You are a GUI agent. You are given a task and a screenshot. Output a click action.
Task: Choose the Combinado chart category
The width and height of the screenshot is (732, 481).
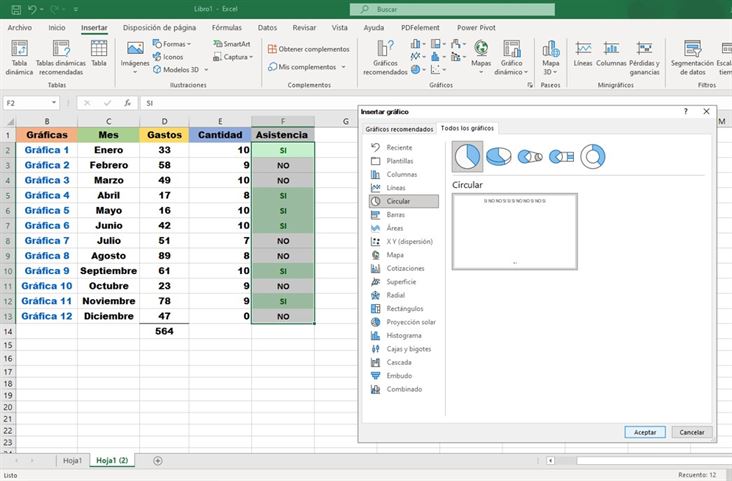(403, 389)
